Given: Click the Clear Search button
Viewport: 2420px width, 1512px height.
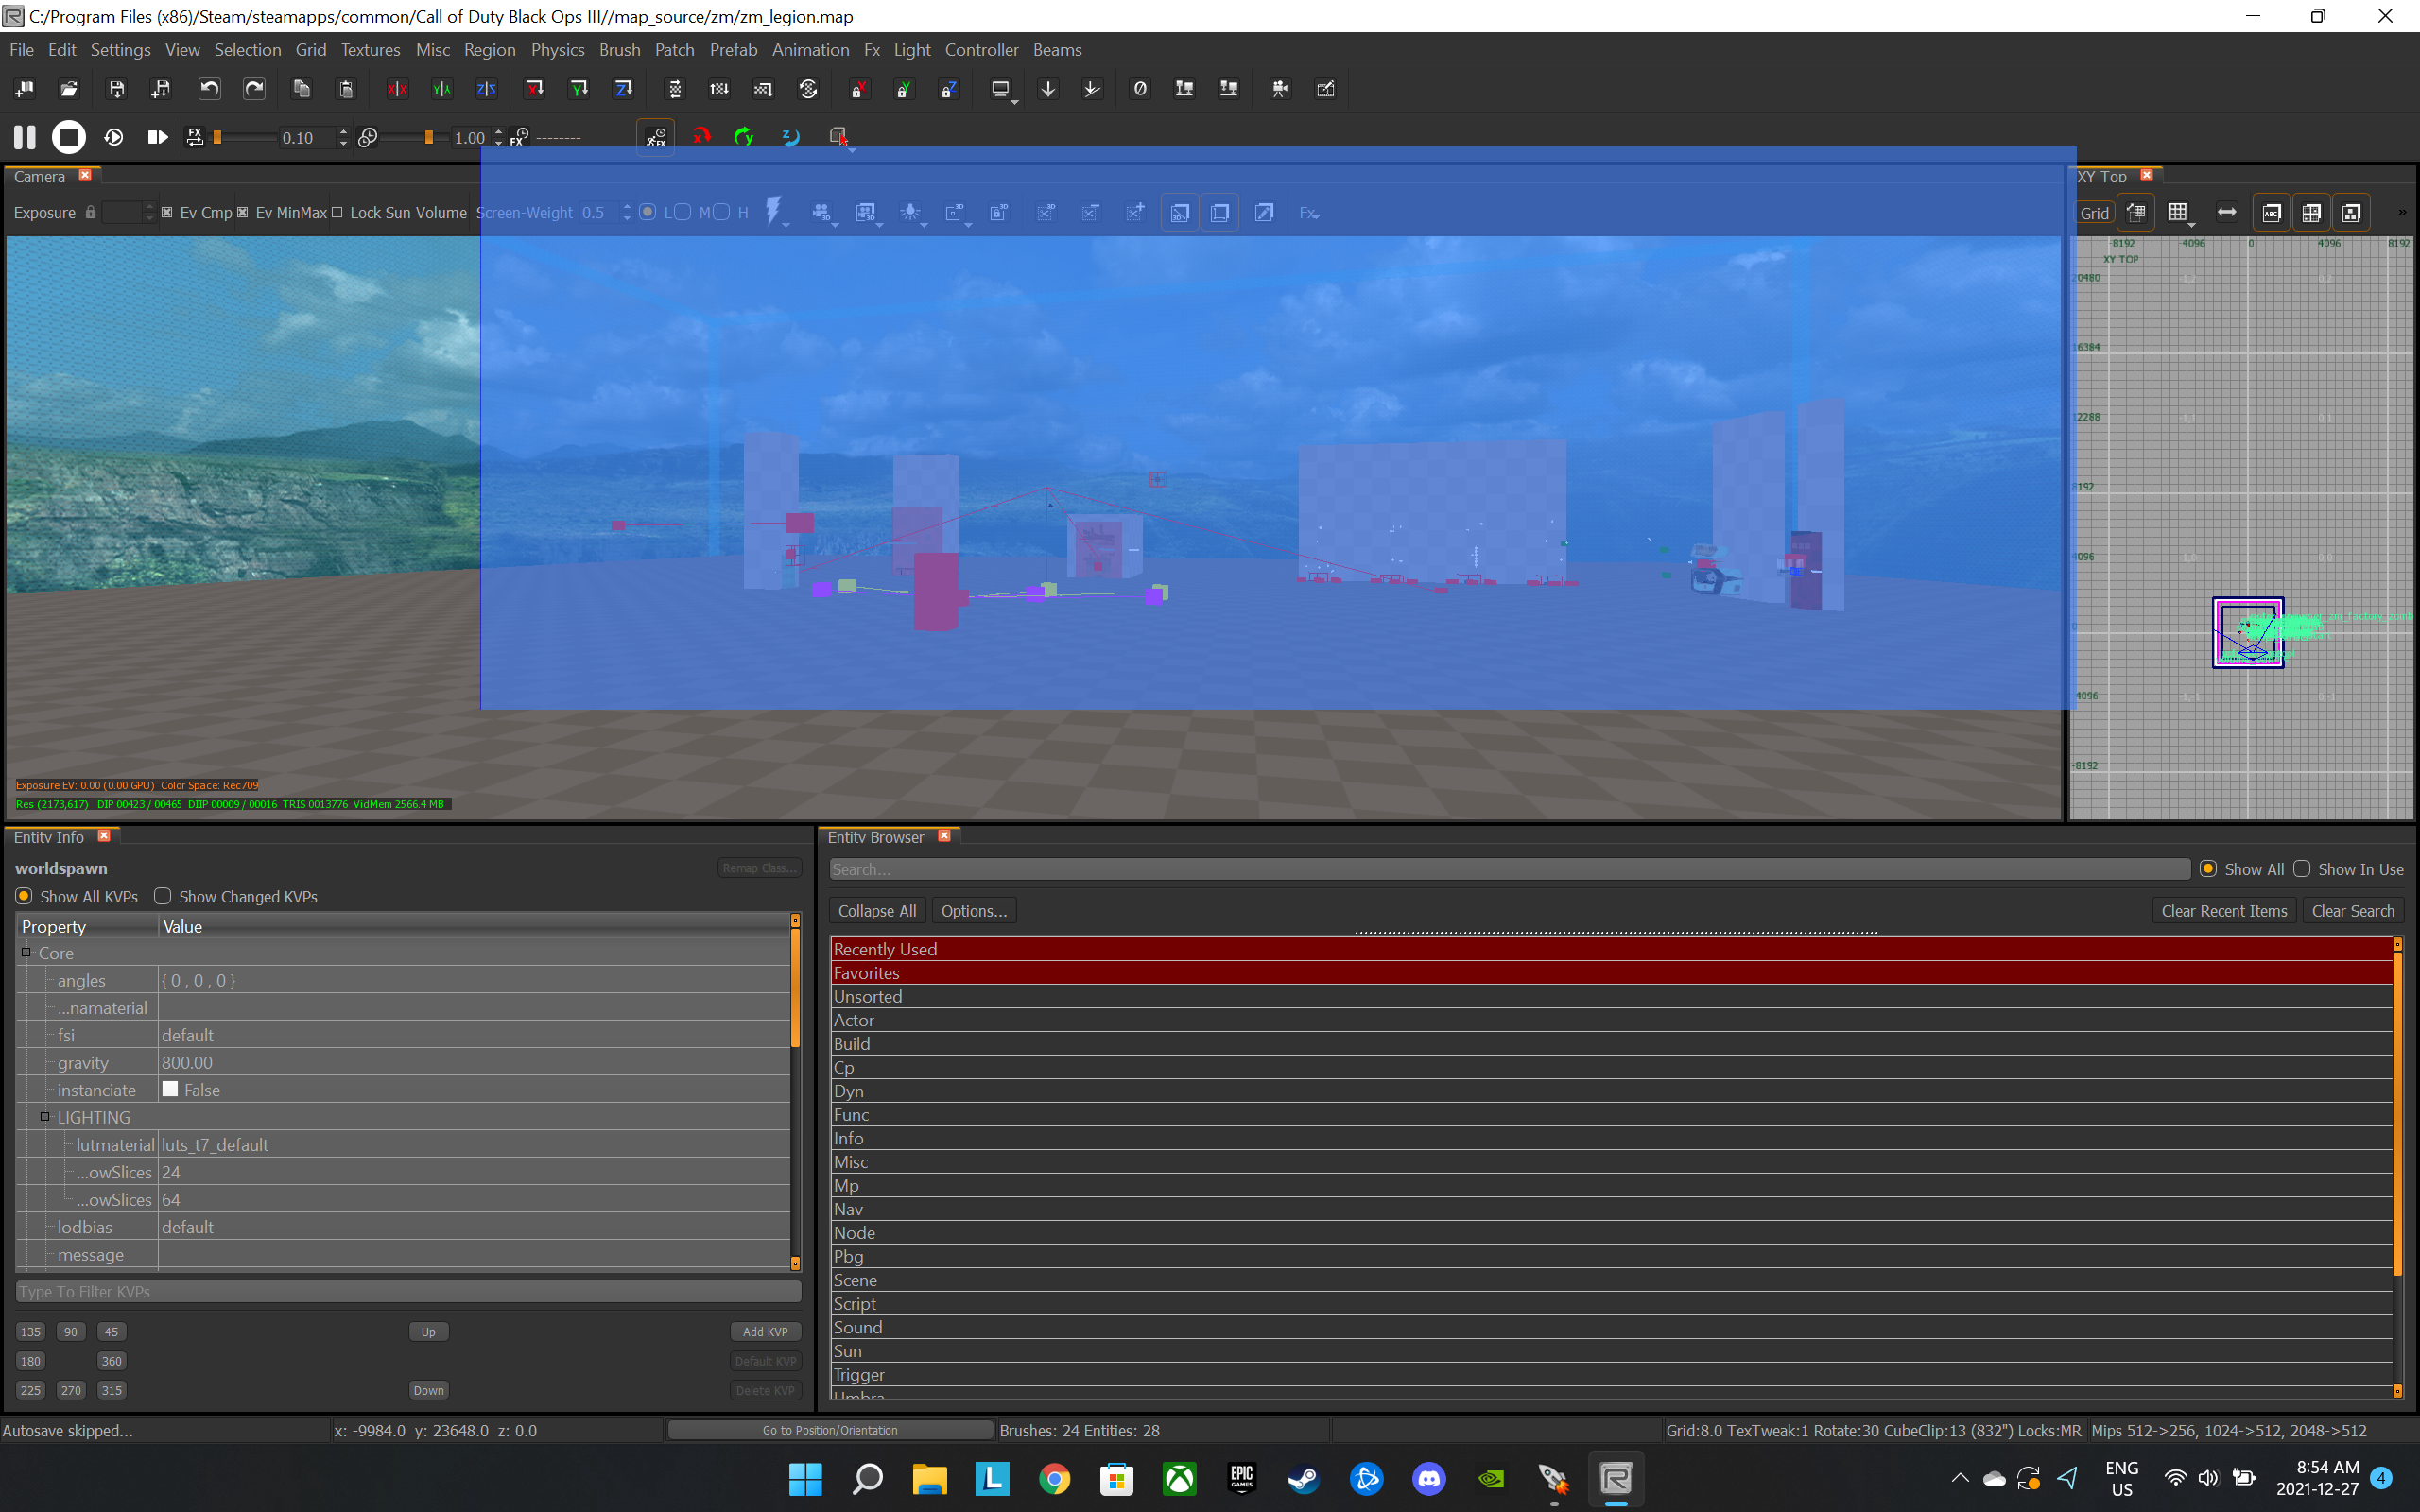Looking at the screenshot, I should coord(2353,910).
